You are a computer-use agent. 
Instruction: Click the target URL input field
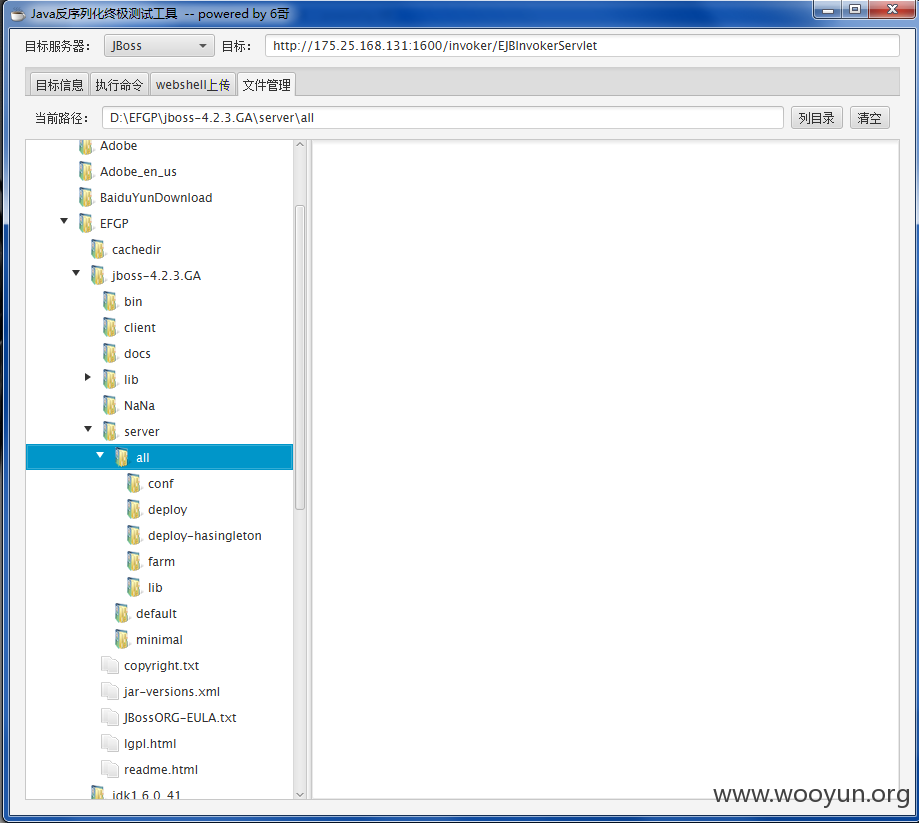pos(582,46)
